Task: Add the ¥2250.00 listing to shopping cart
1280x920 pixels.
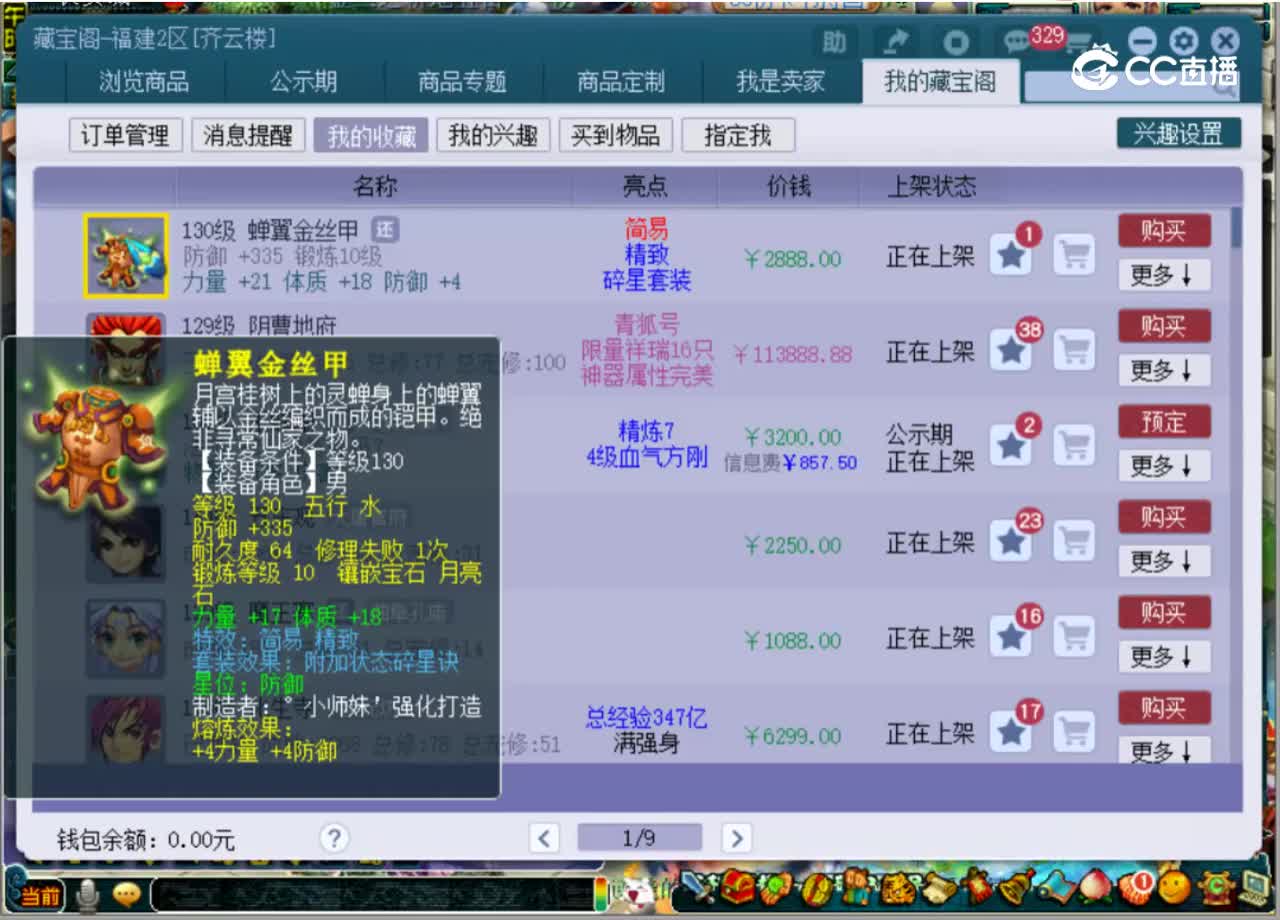Action: pyautogui.click(x=1075, y=541)
